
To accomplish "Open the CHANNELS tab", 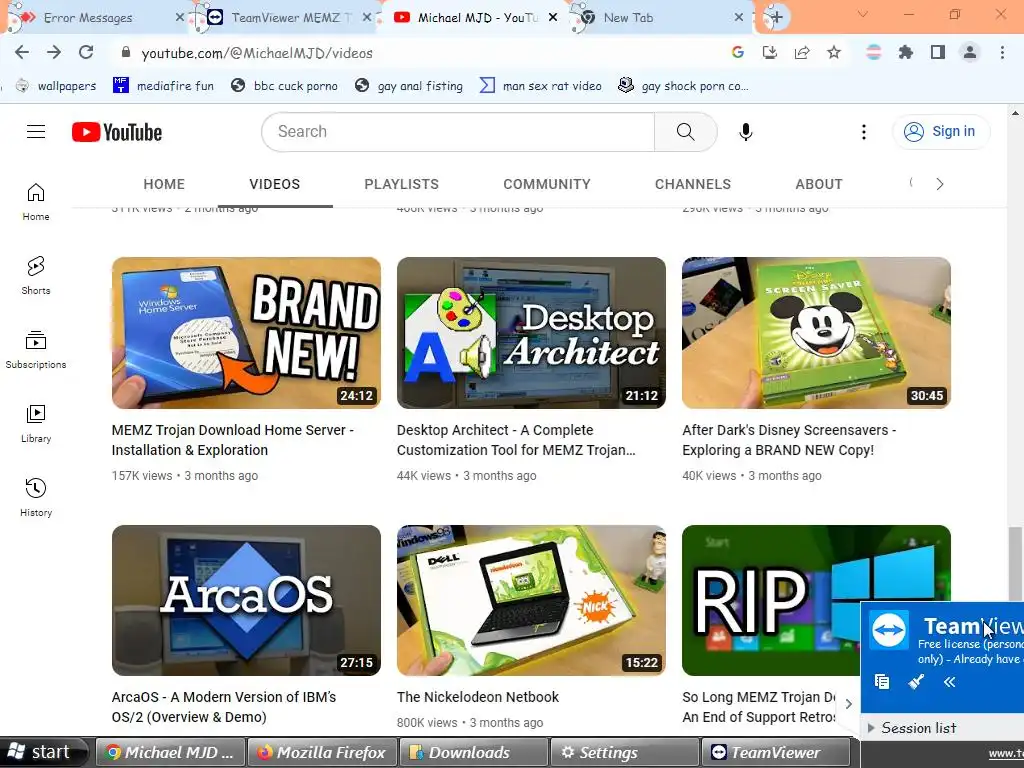I will click(x=693, y=185).
